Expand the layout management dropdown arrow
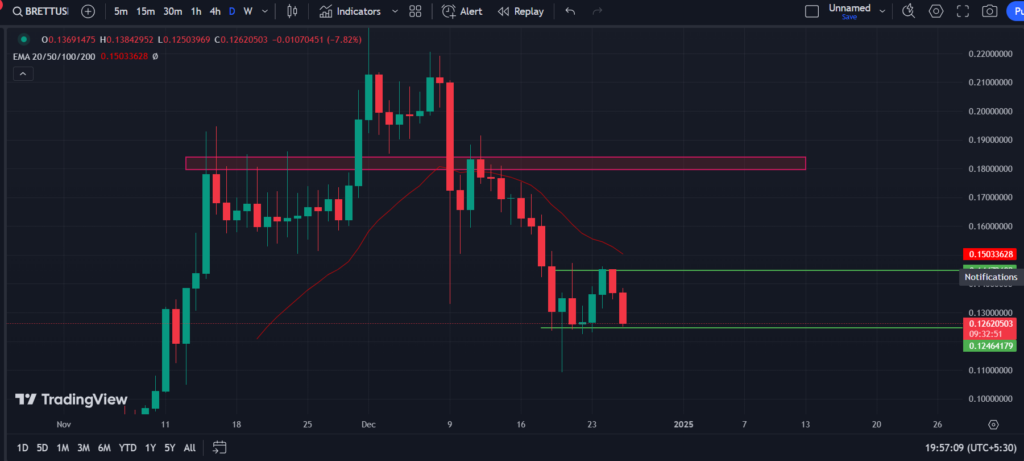 click(x=882, y=11)
